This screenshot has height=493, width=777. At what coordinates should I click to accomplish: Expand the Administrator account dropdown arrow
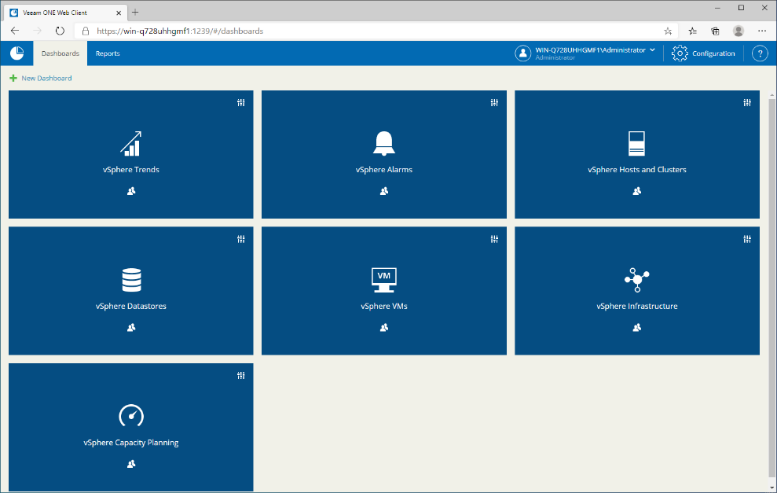tap(652, 50)
